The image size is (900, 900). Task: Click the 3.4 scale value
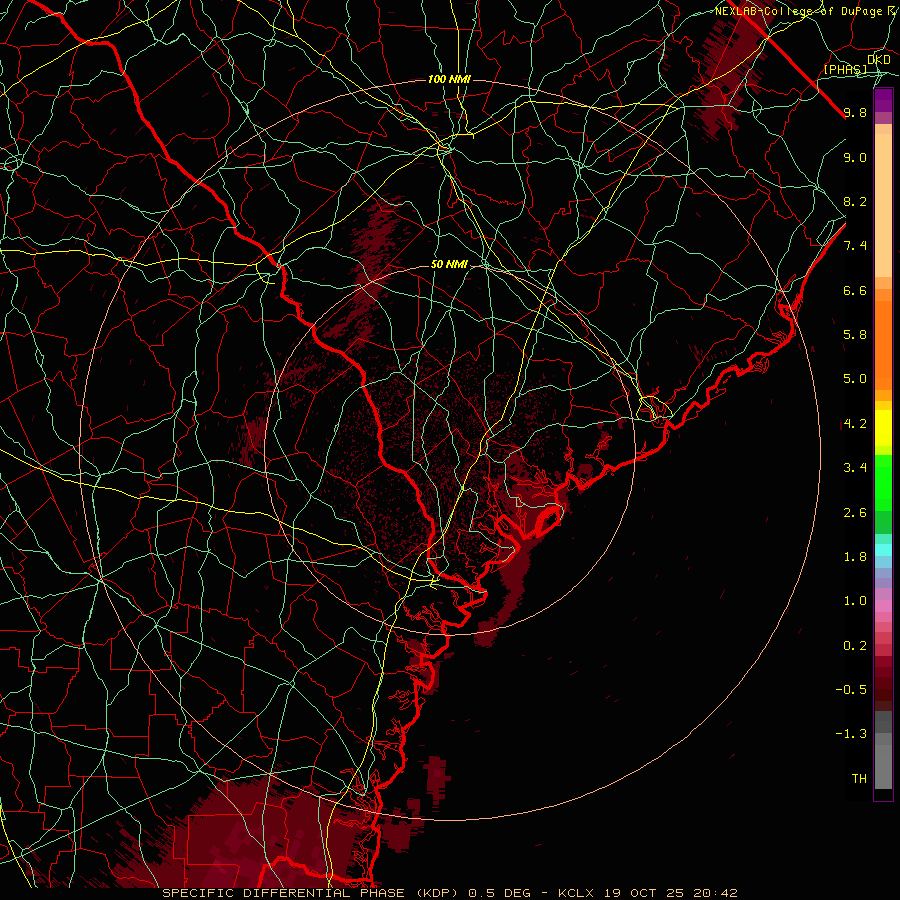point(855,468)
